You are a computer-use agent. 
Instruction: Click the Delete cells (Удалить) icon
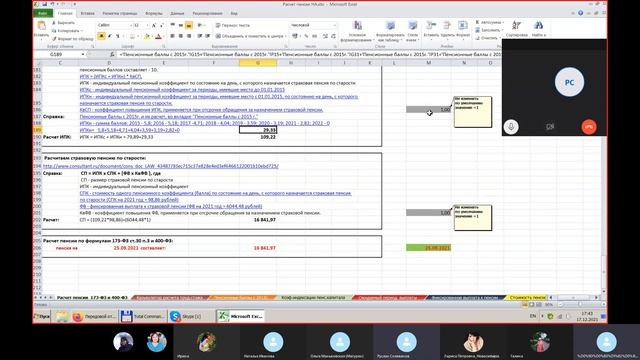coord(447,26)
